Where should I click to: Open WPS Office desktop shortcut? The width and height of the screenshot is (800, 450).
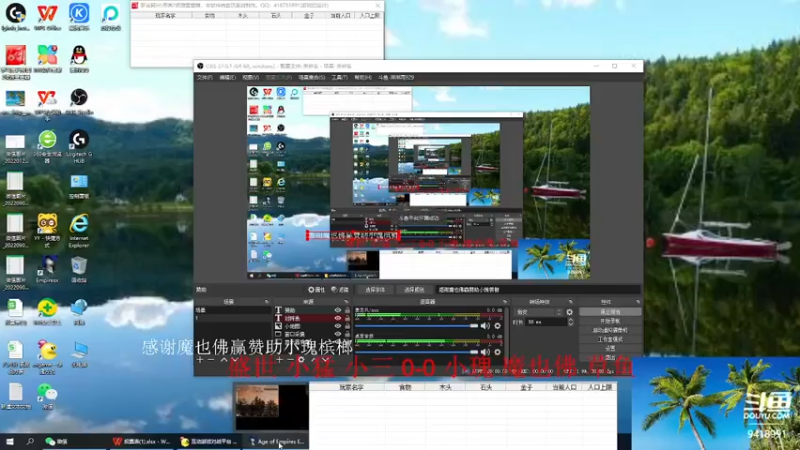point(47,17)
